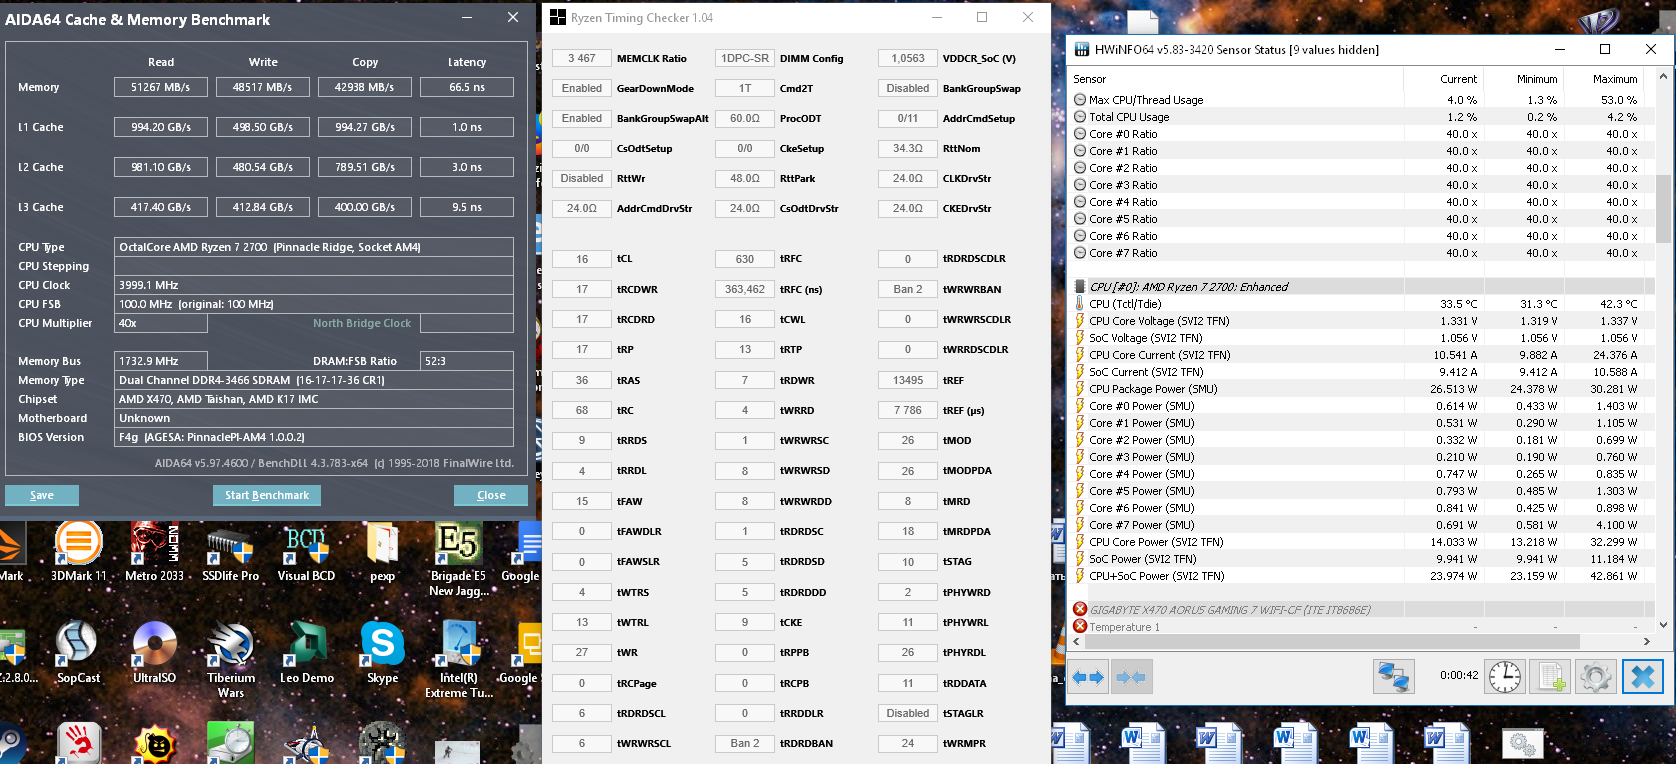Click the HWiNFO vertical scrollbar down arrow
The height and width of the screenshot is (764, 1676).
click(1663, 626)
